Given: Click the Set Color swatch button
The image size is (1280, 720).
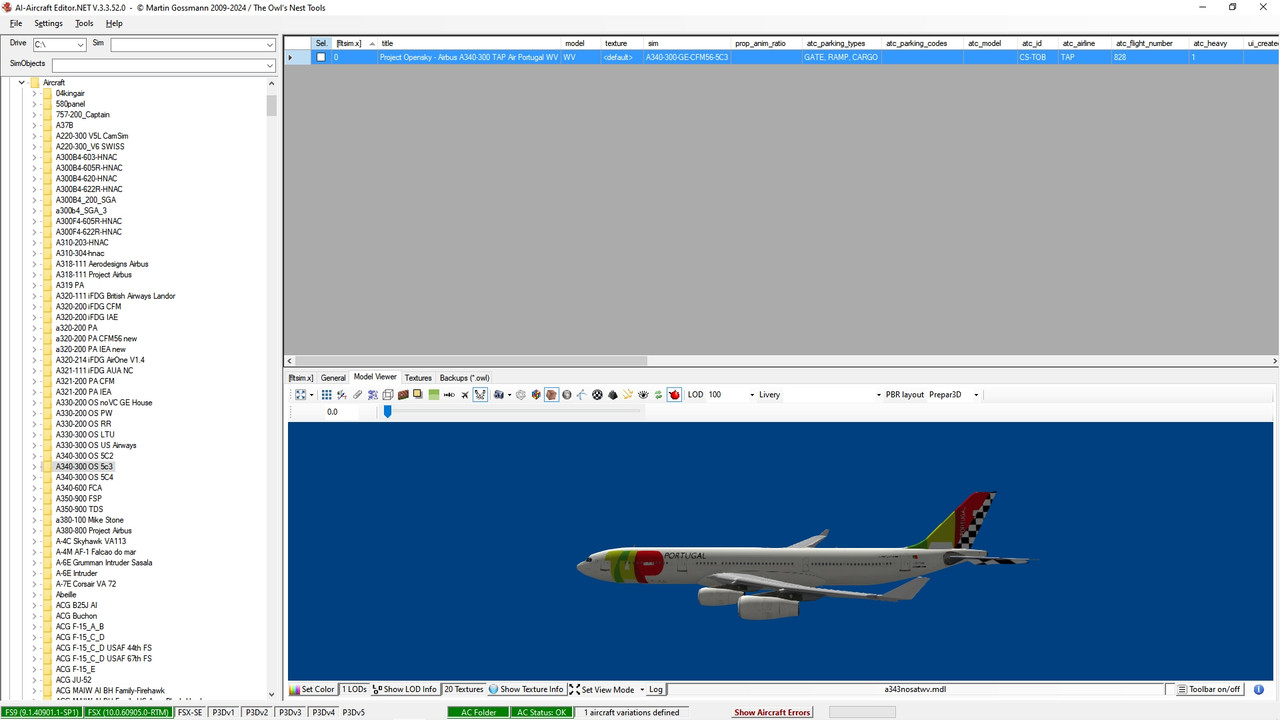Looking at the screenshot, I should tap(312, 689).
